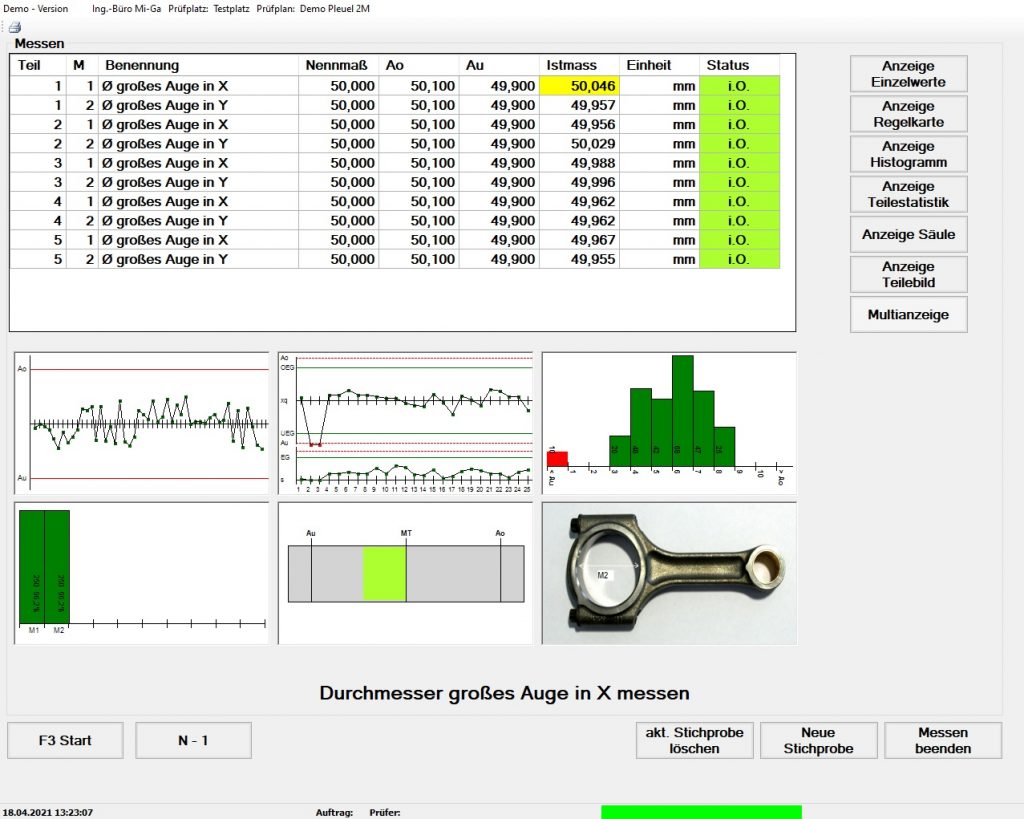Screen dimensions: 1024x819
Task: Click the green progress bar in status bar
Action: pyautogui.click(x=701, y=811)
